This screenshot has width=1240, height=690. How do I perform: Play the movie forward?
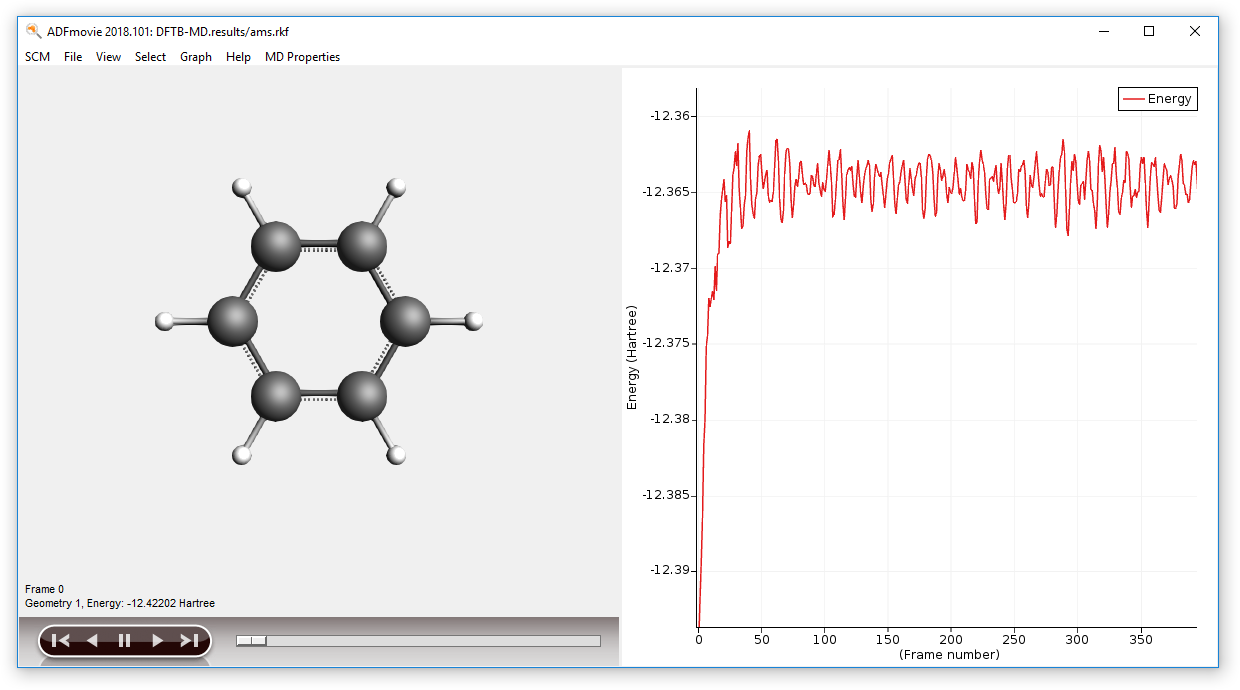pos(157,641)
